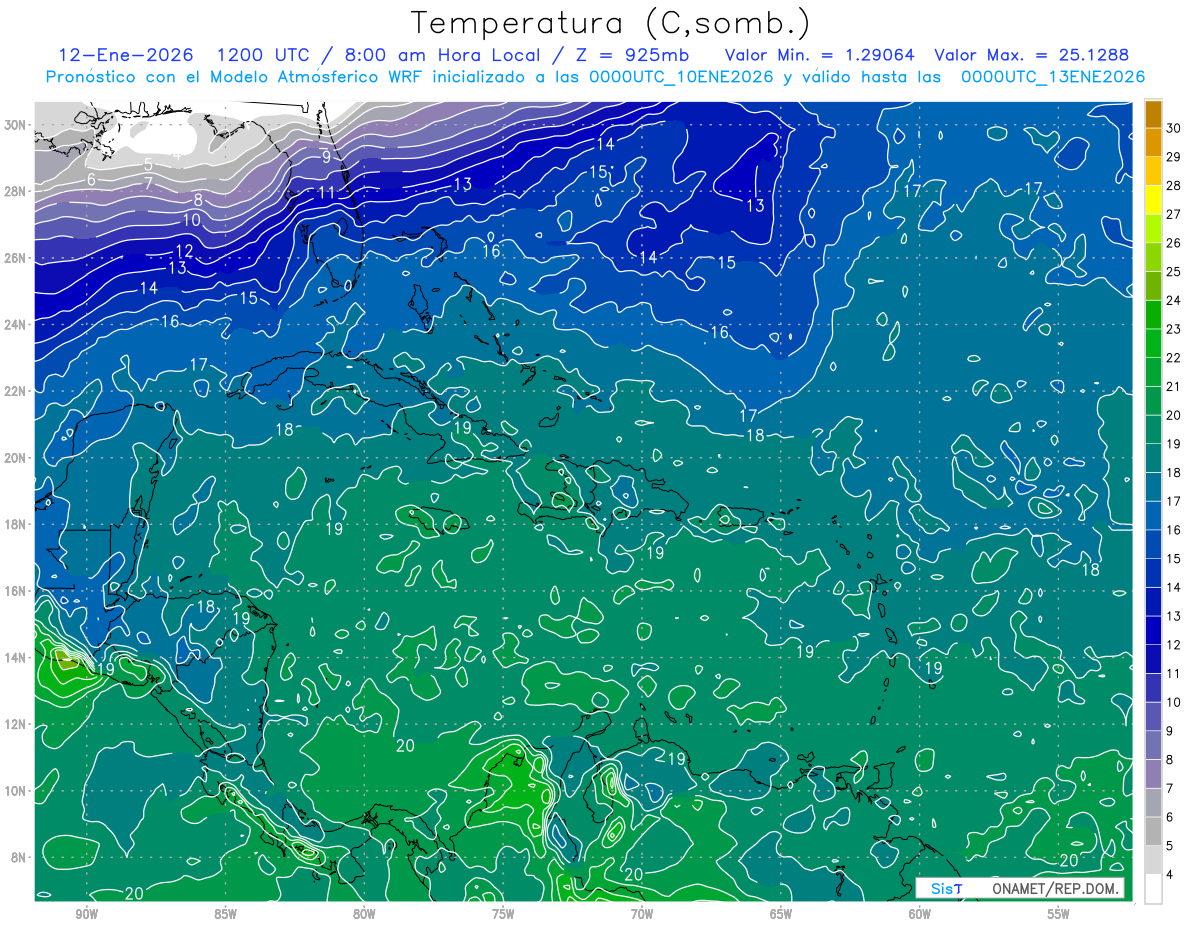Viewport: 1200px width, 927px height.
Task: Click the map contour label "9" near Florida
Action: click(x=325, y=157)
